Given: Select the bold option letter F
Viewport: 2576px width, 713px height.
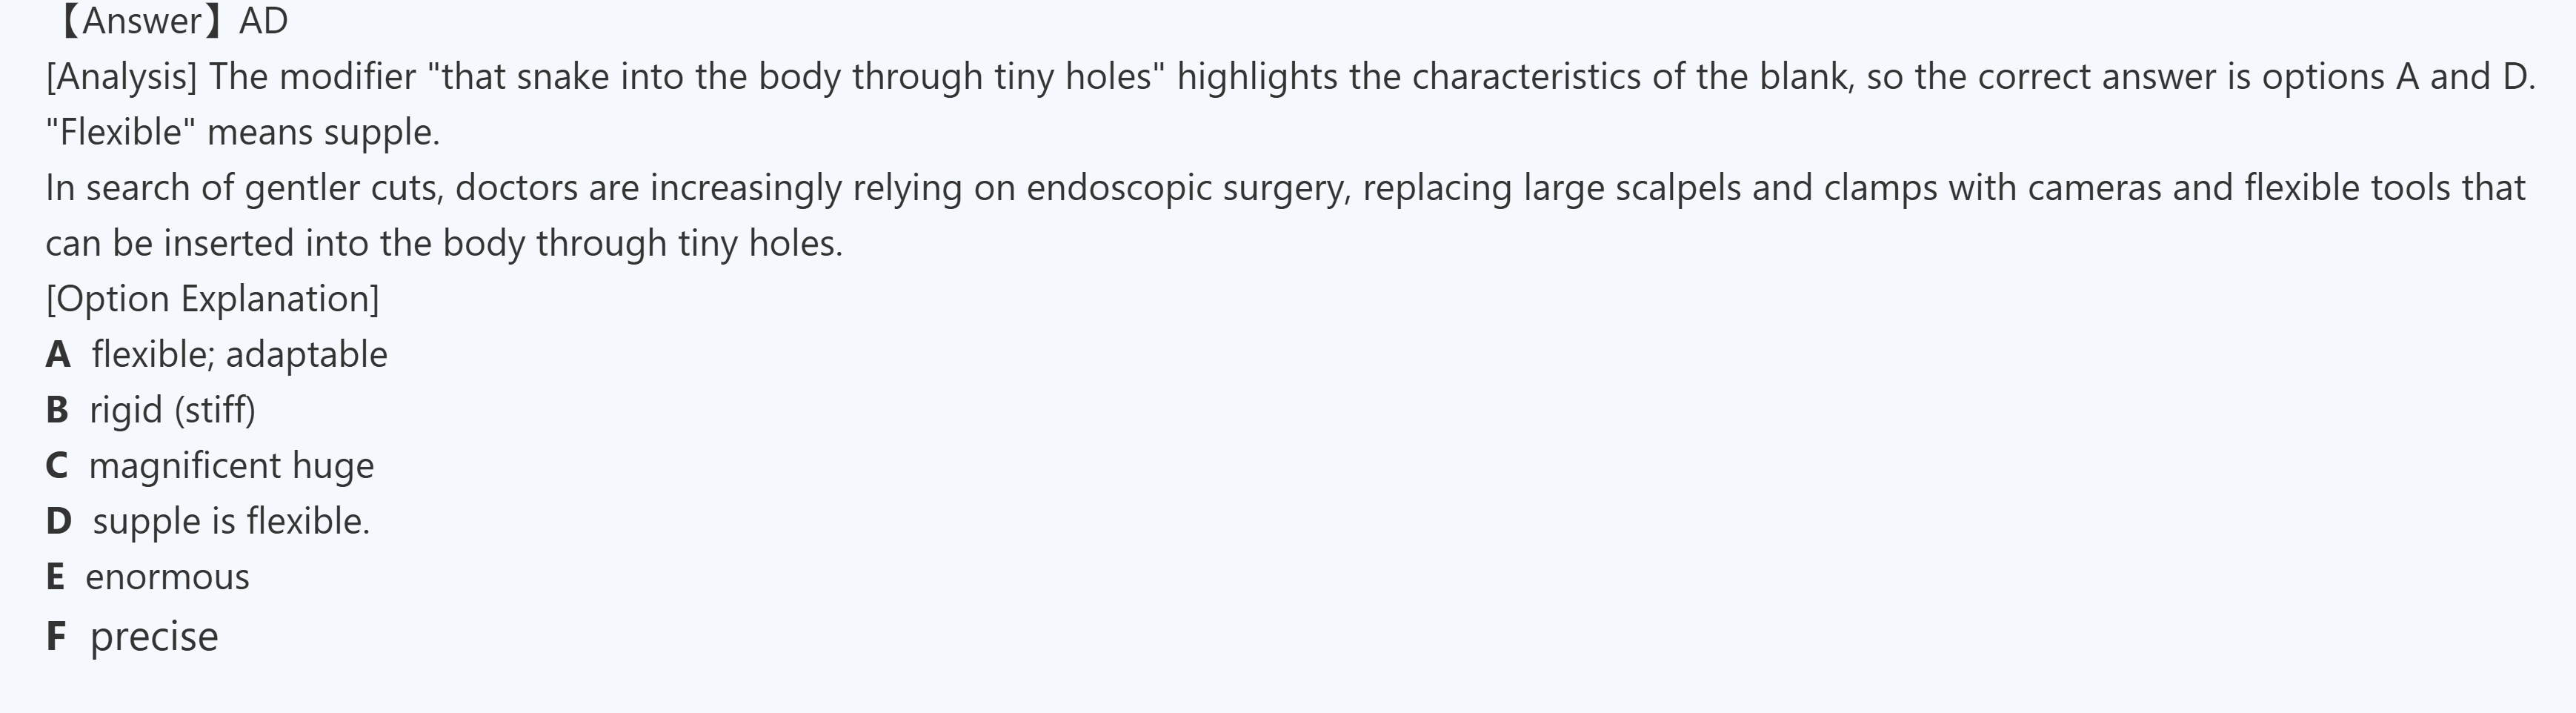Looking at the screenshot, I should coord(56,636).
